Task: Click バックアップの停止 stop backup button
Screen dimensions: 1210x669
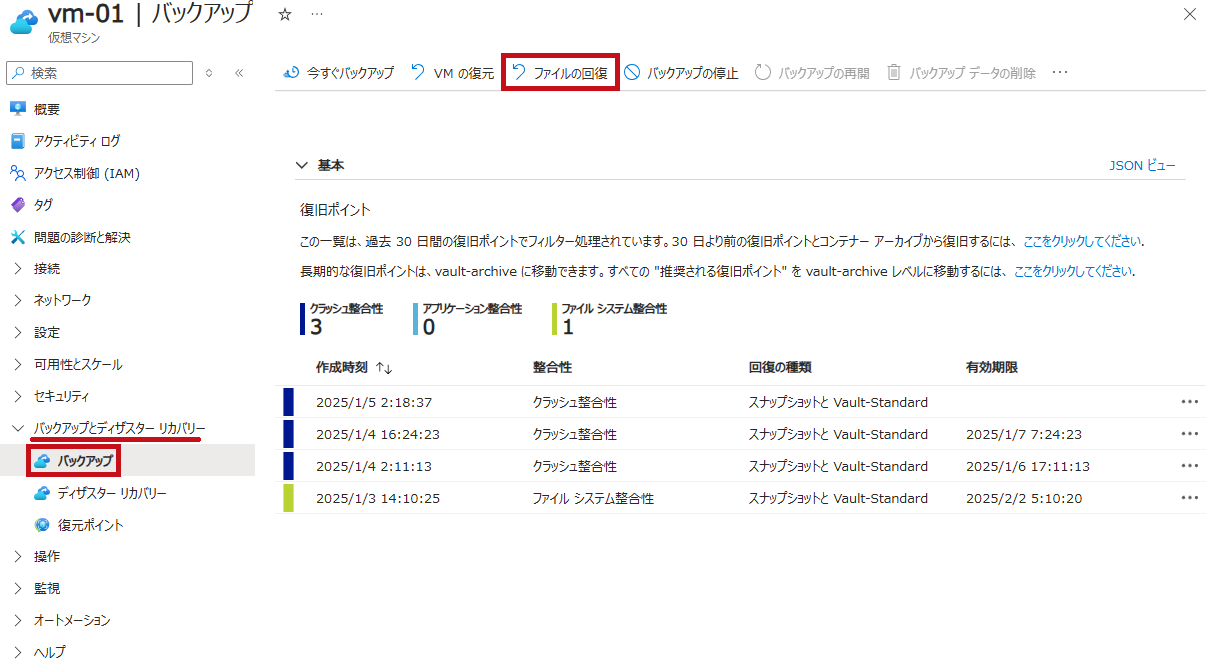Action: point(681,73)
